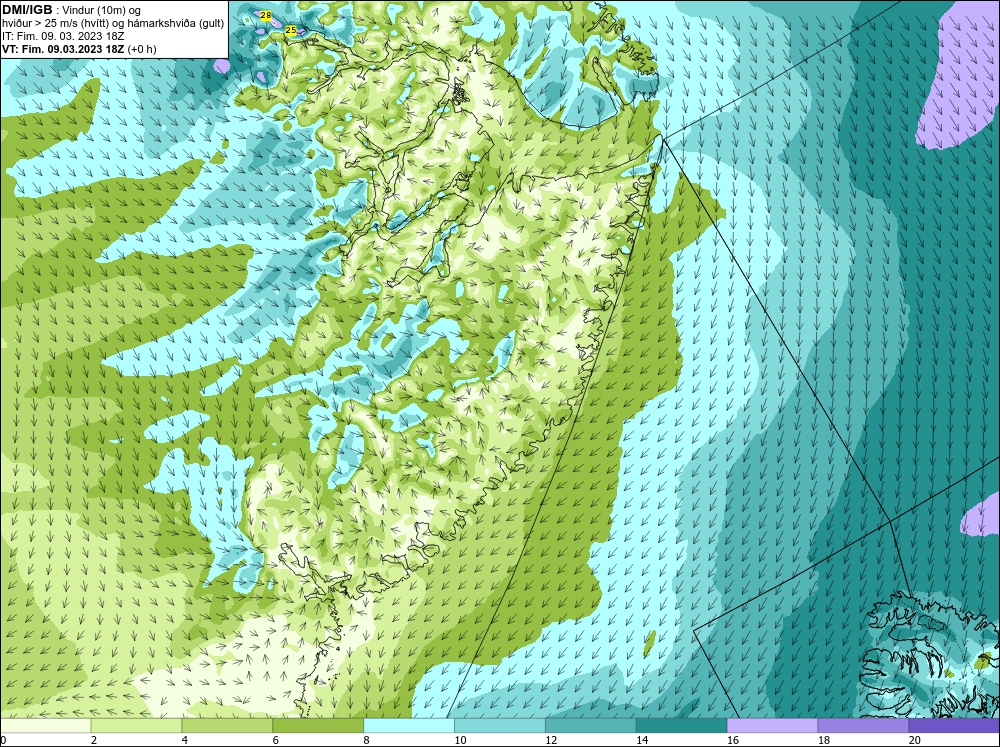Viewport: 1000px width, 747px height.
Task: Click the legend scale value 12
Action: click(551, 740)
